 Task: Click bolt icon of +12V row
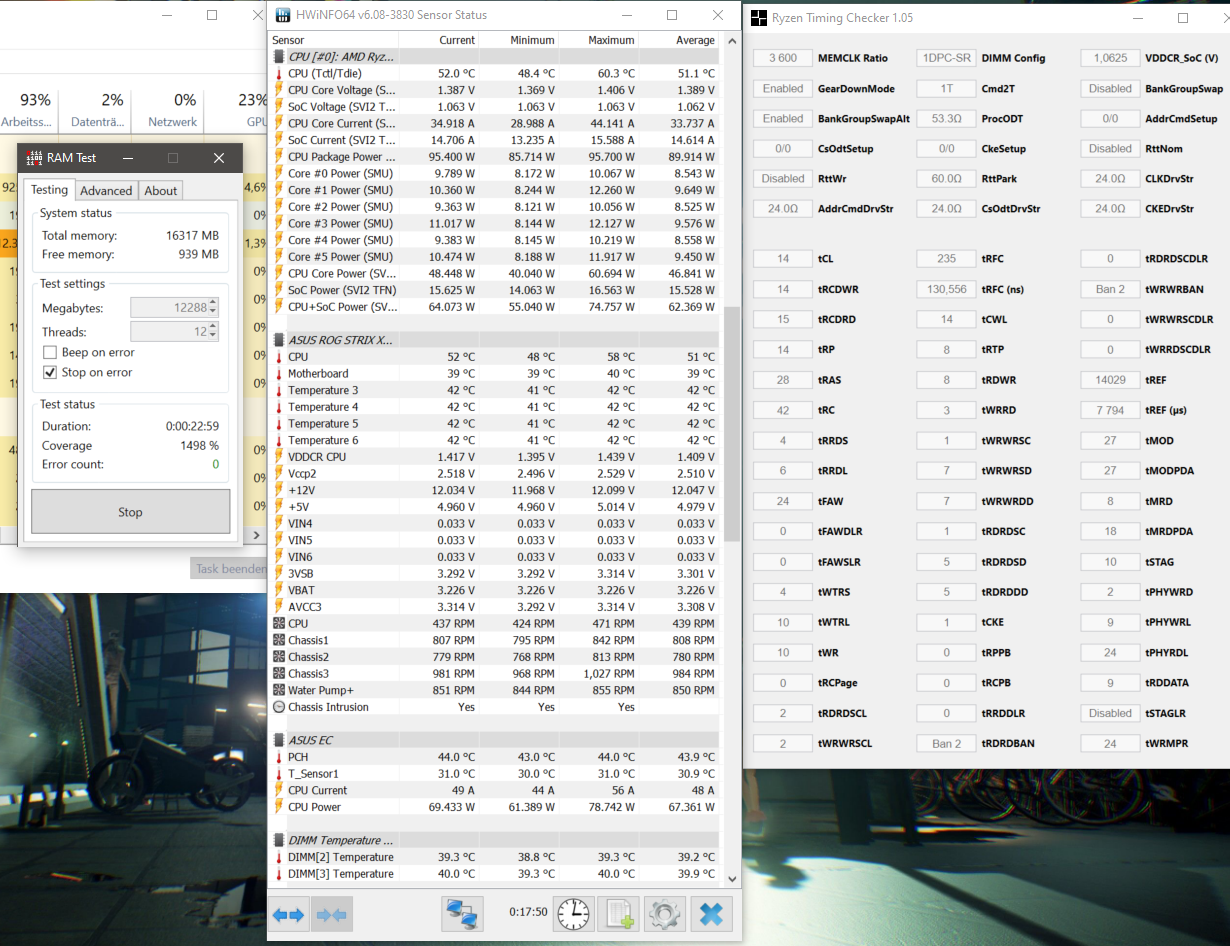point(279,490)
